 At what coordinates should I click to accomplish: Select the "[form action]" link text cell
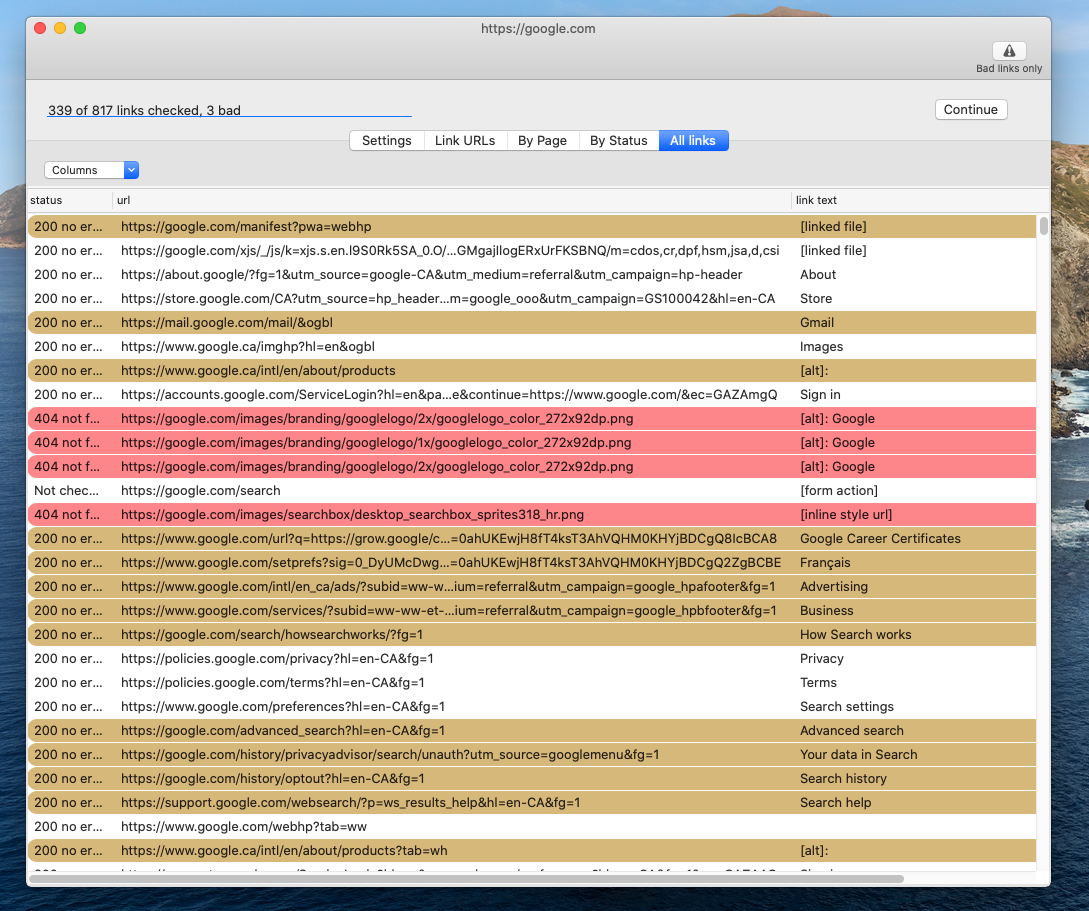pos(838,490)
